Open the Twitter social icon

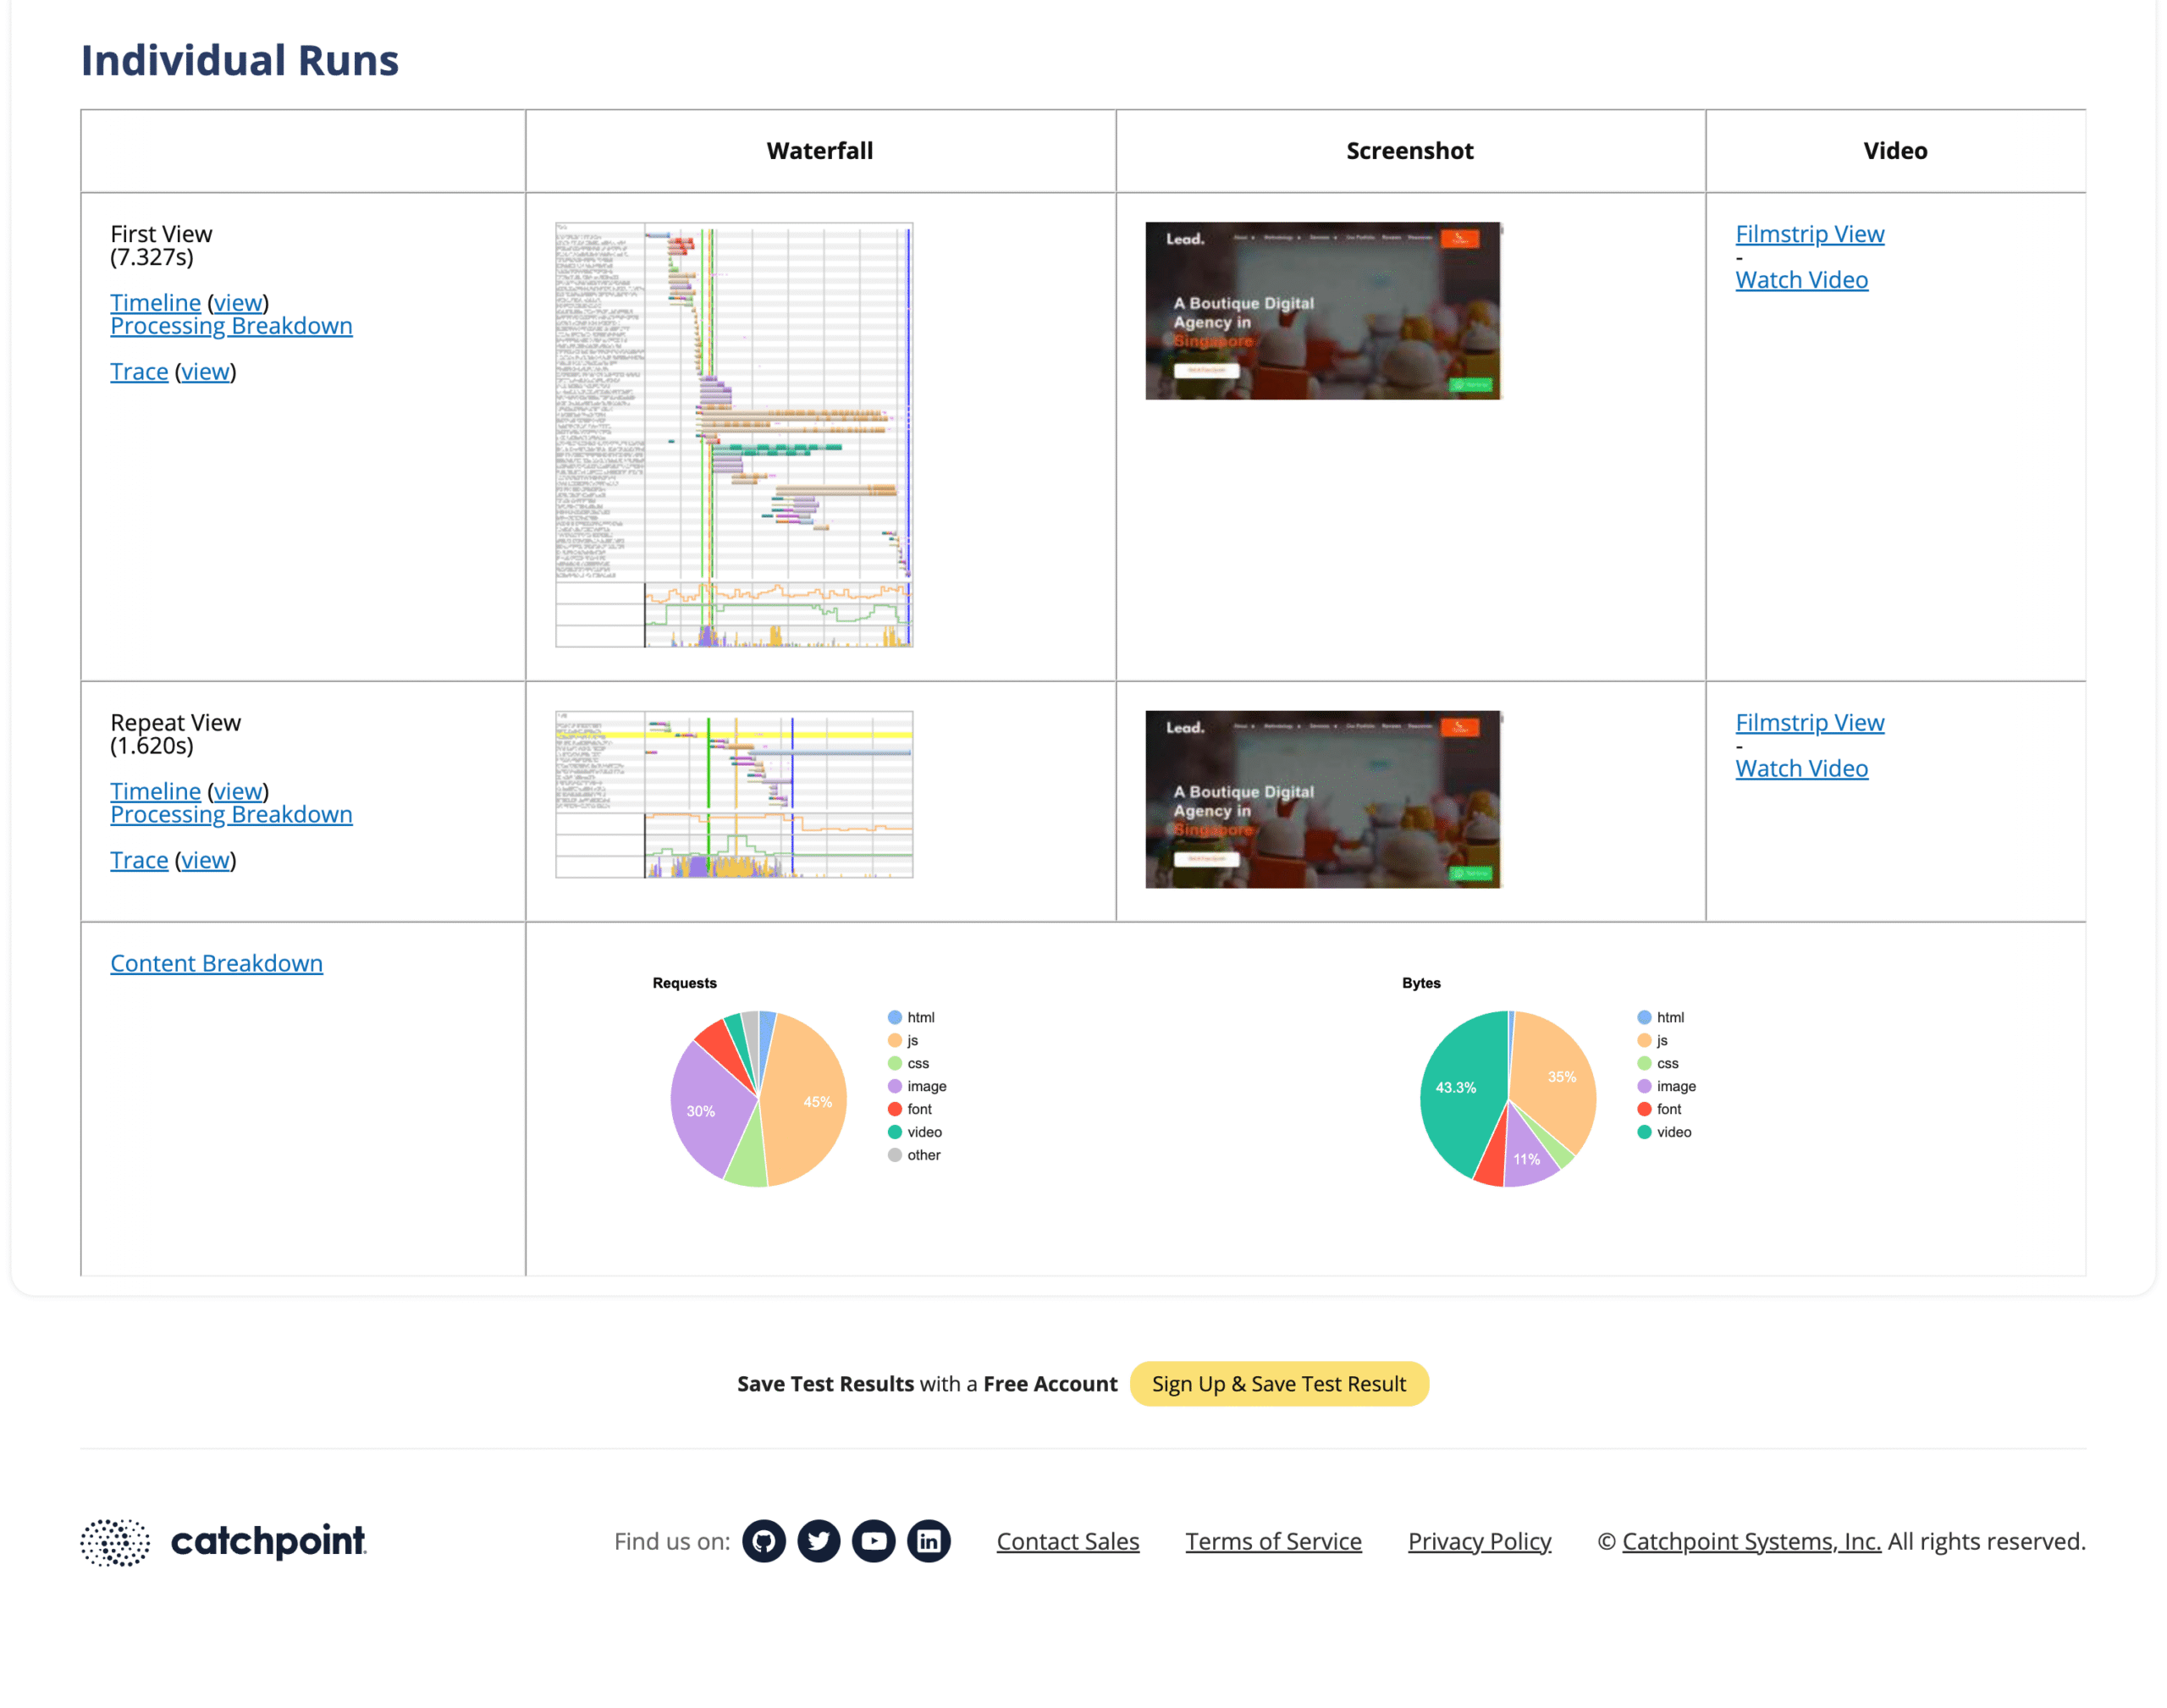tap(818, 1541)
